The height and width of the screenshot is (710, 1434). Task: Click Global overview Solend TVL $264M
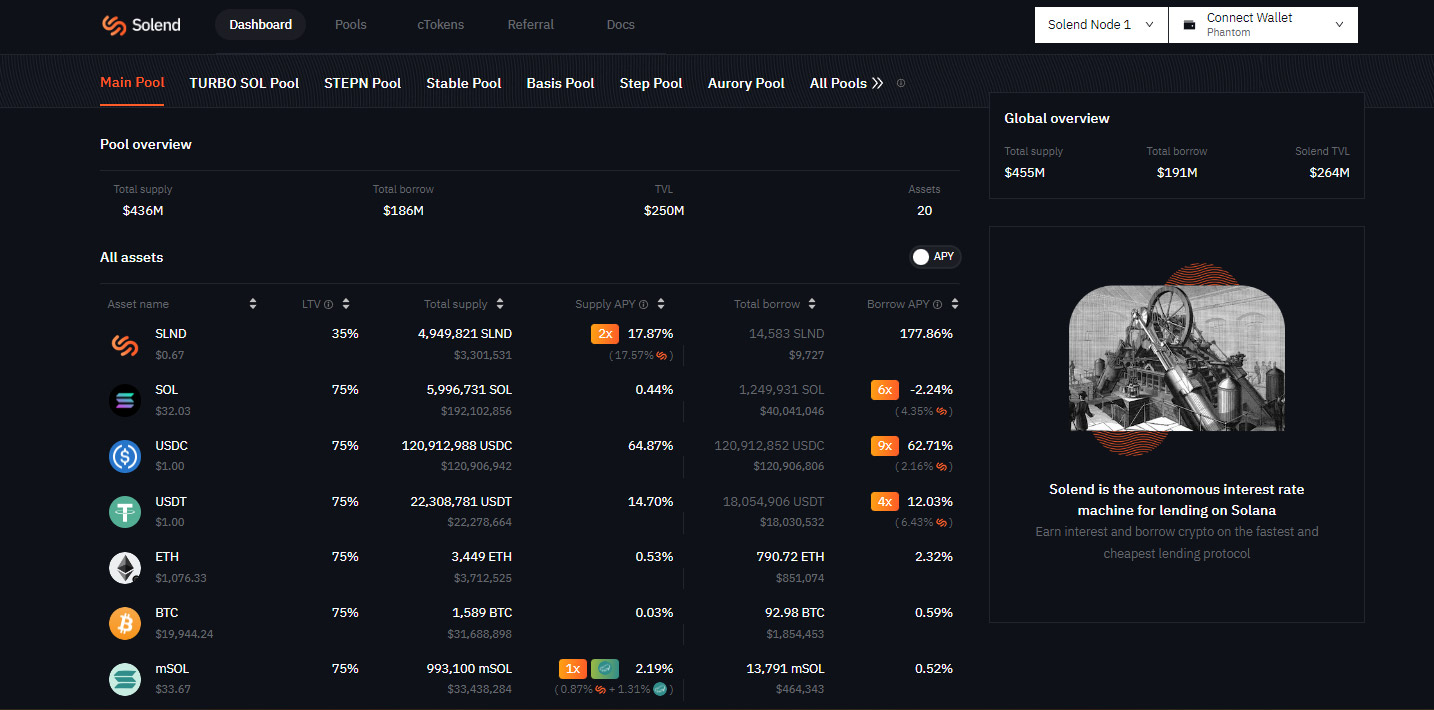click(1330, 173)
